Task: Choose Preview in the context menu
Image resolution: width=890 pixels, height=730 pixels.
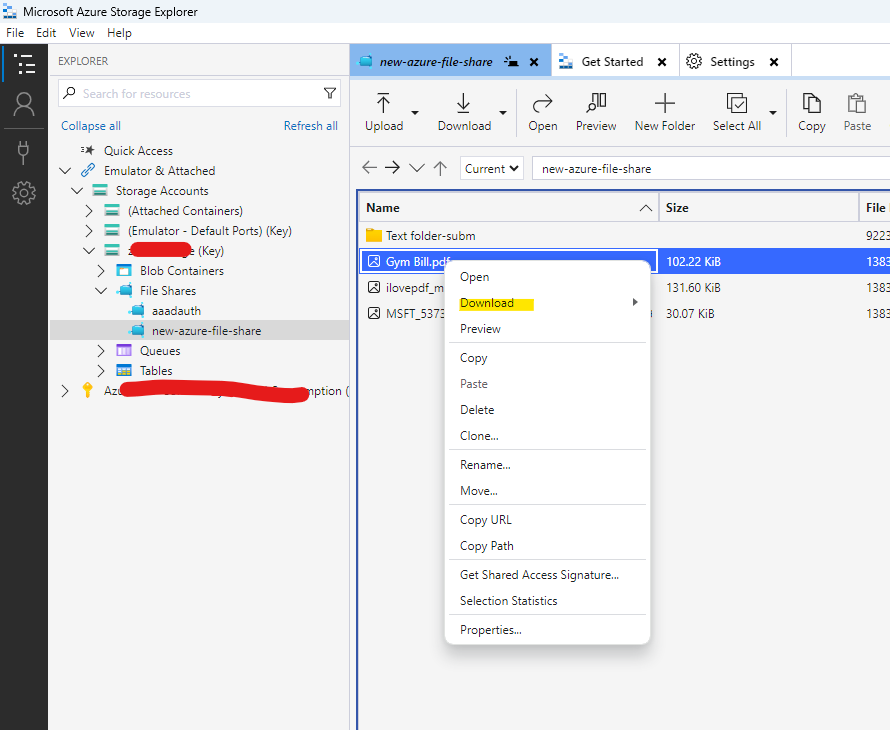Action: (x=547, y=329)
